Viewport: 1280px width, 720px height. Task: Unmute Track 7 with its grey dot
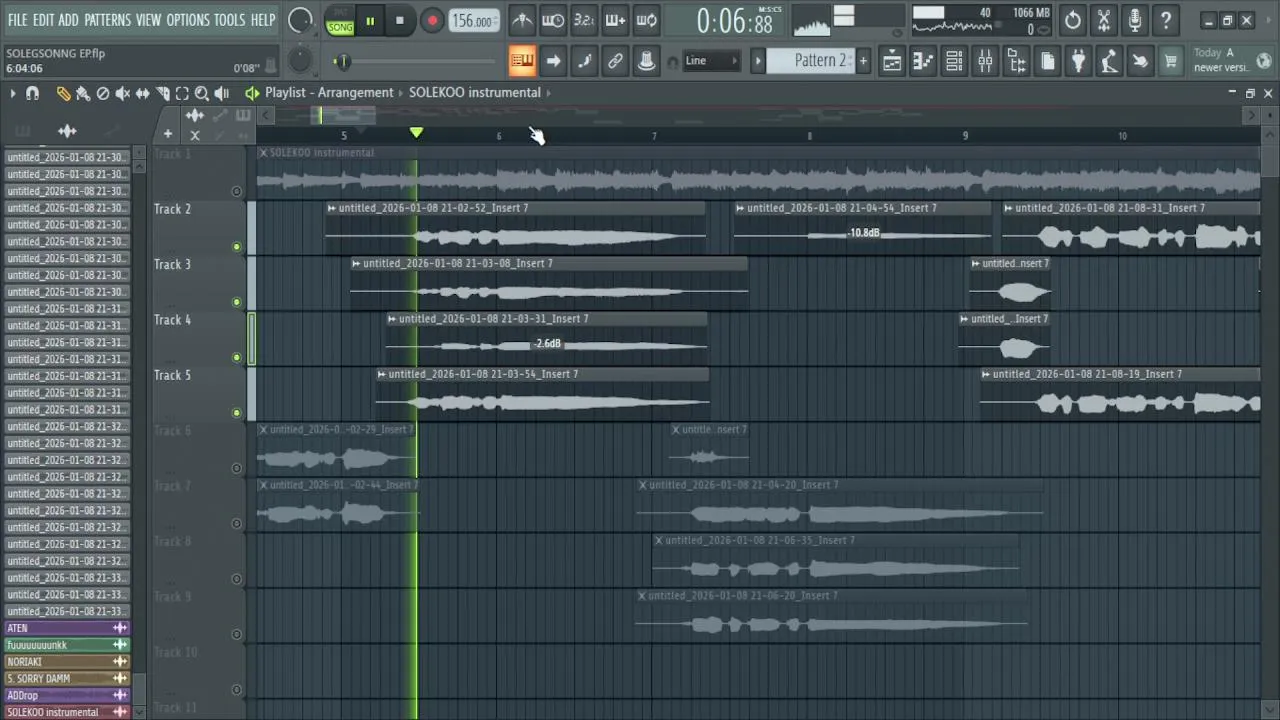click(236, 523)
